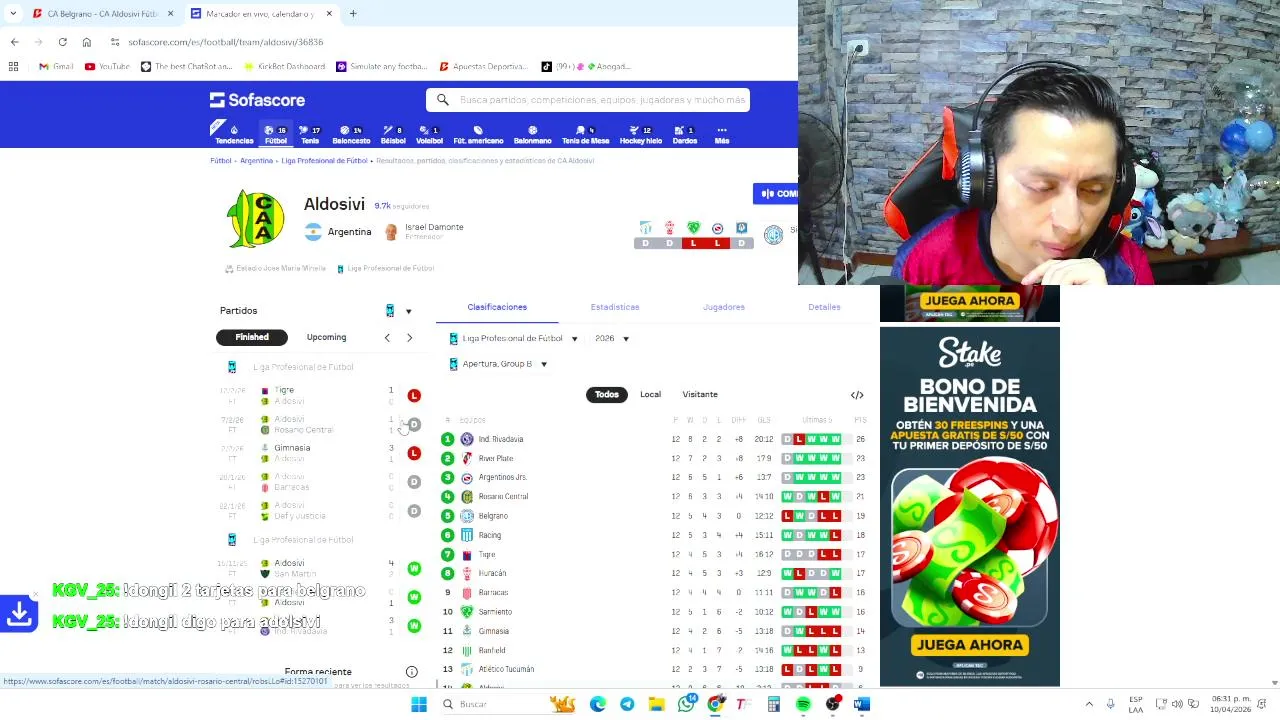
Task: Switch to the Detalles tab
Action: (824, 307)
